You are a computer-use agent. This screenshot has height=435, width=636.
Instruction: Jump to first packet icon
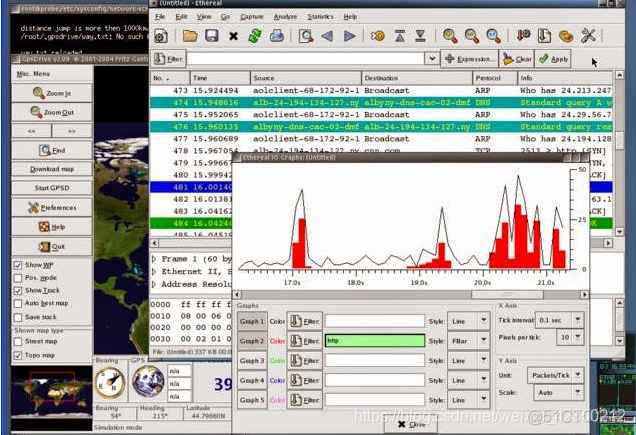(x=400, y=36)
